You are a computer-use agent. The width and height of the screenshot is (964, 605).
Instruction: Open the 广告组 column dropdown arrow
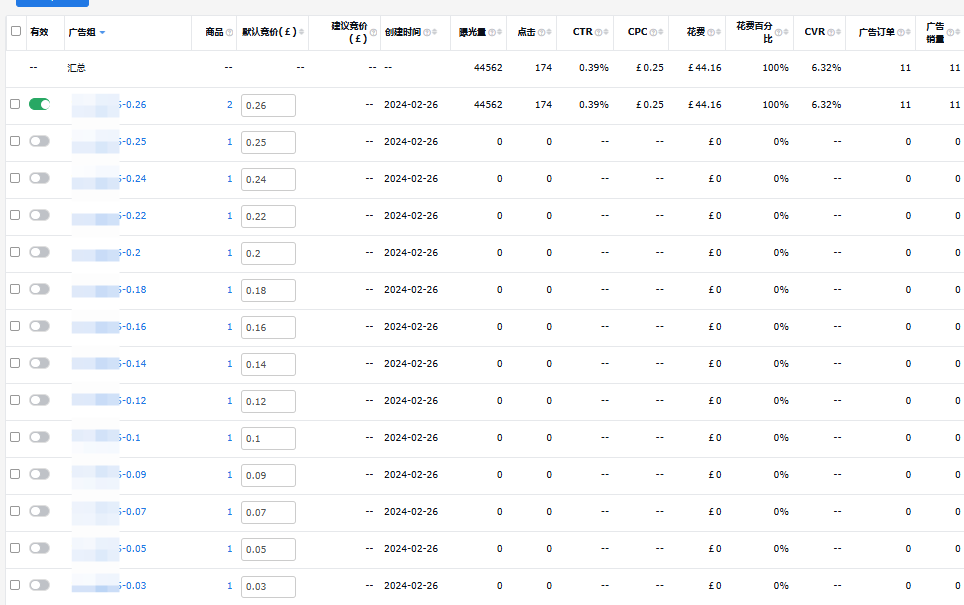(102, 33)
